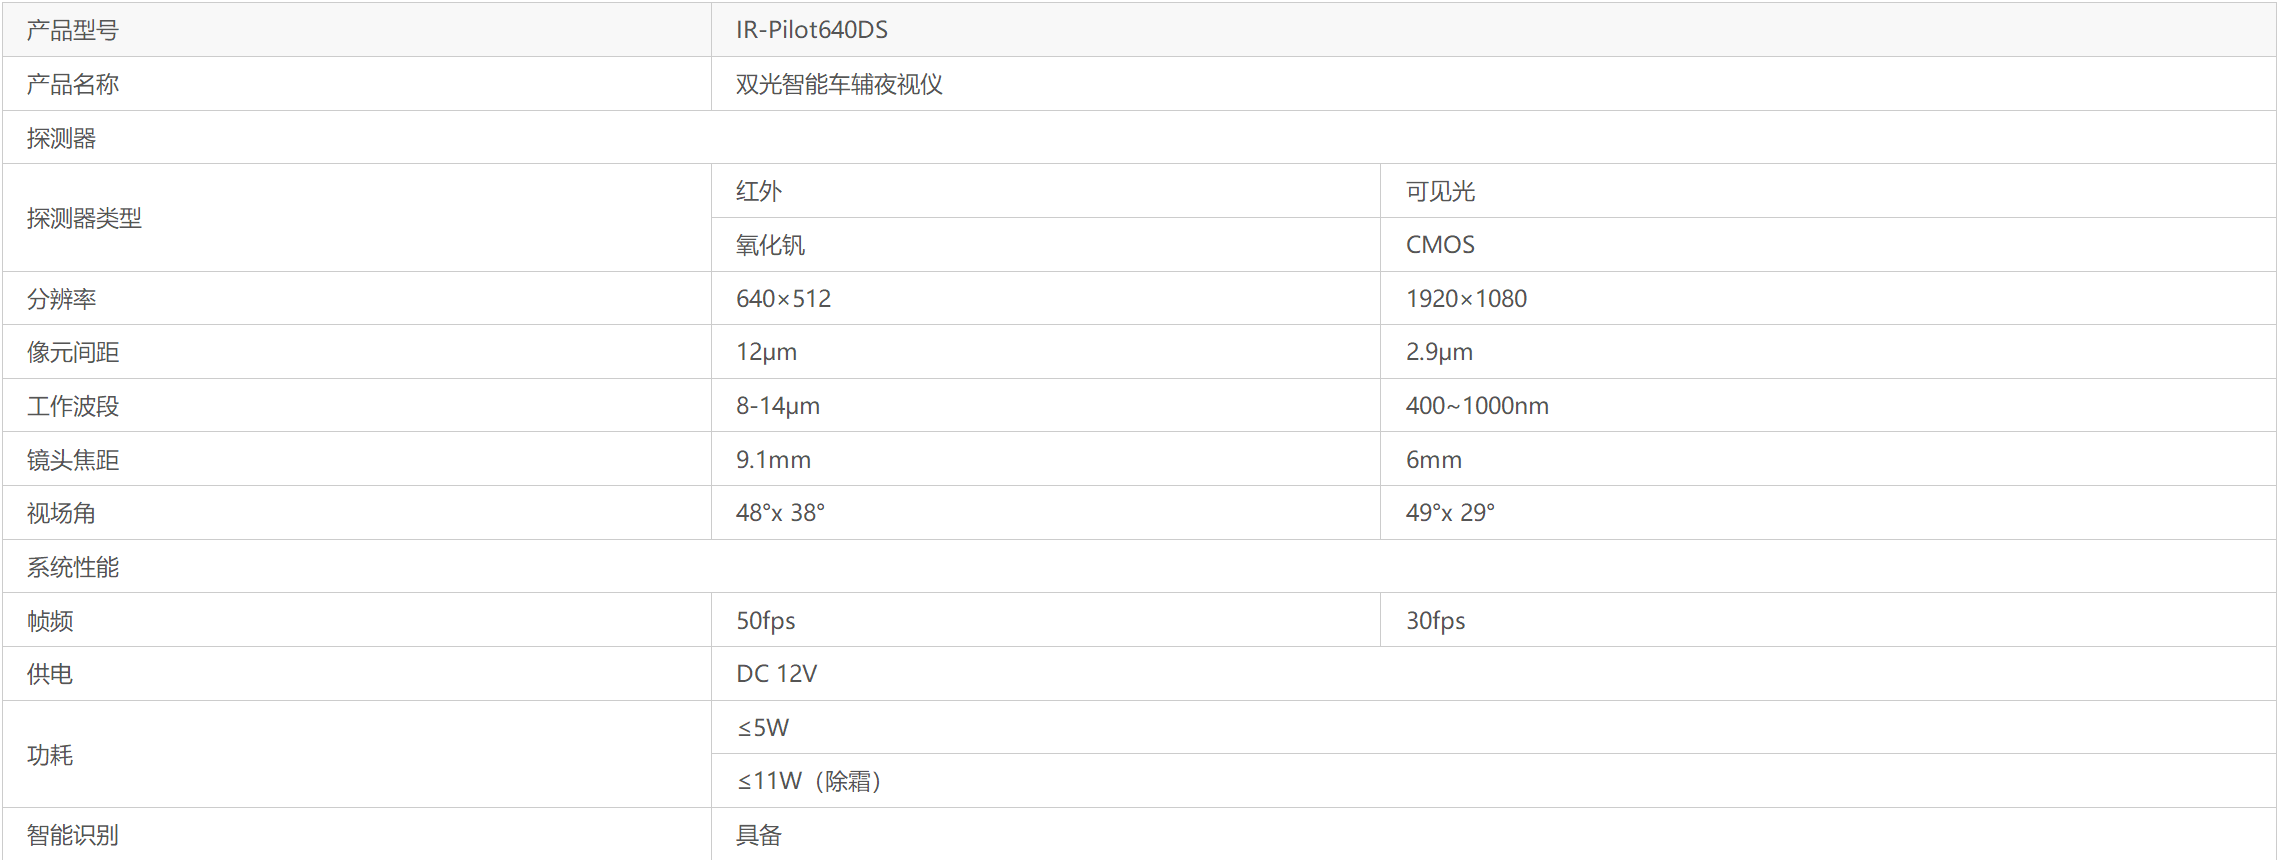Click the 探测器 section header row
The image size is (2281, 860).
pyautogui.click(x=61, y=139)
